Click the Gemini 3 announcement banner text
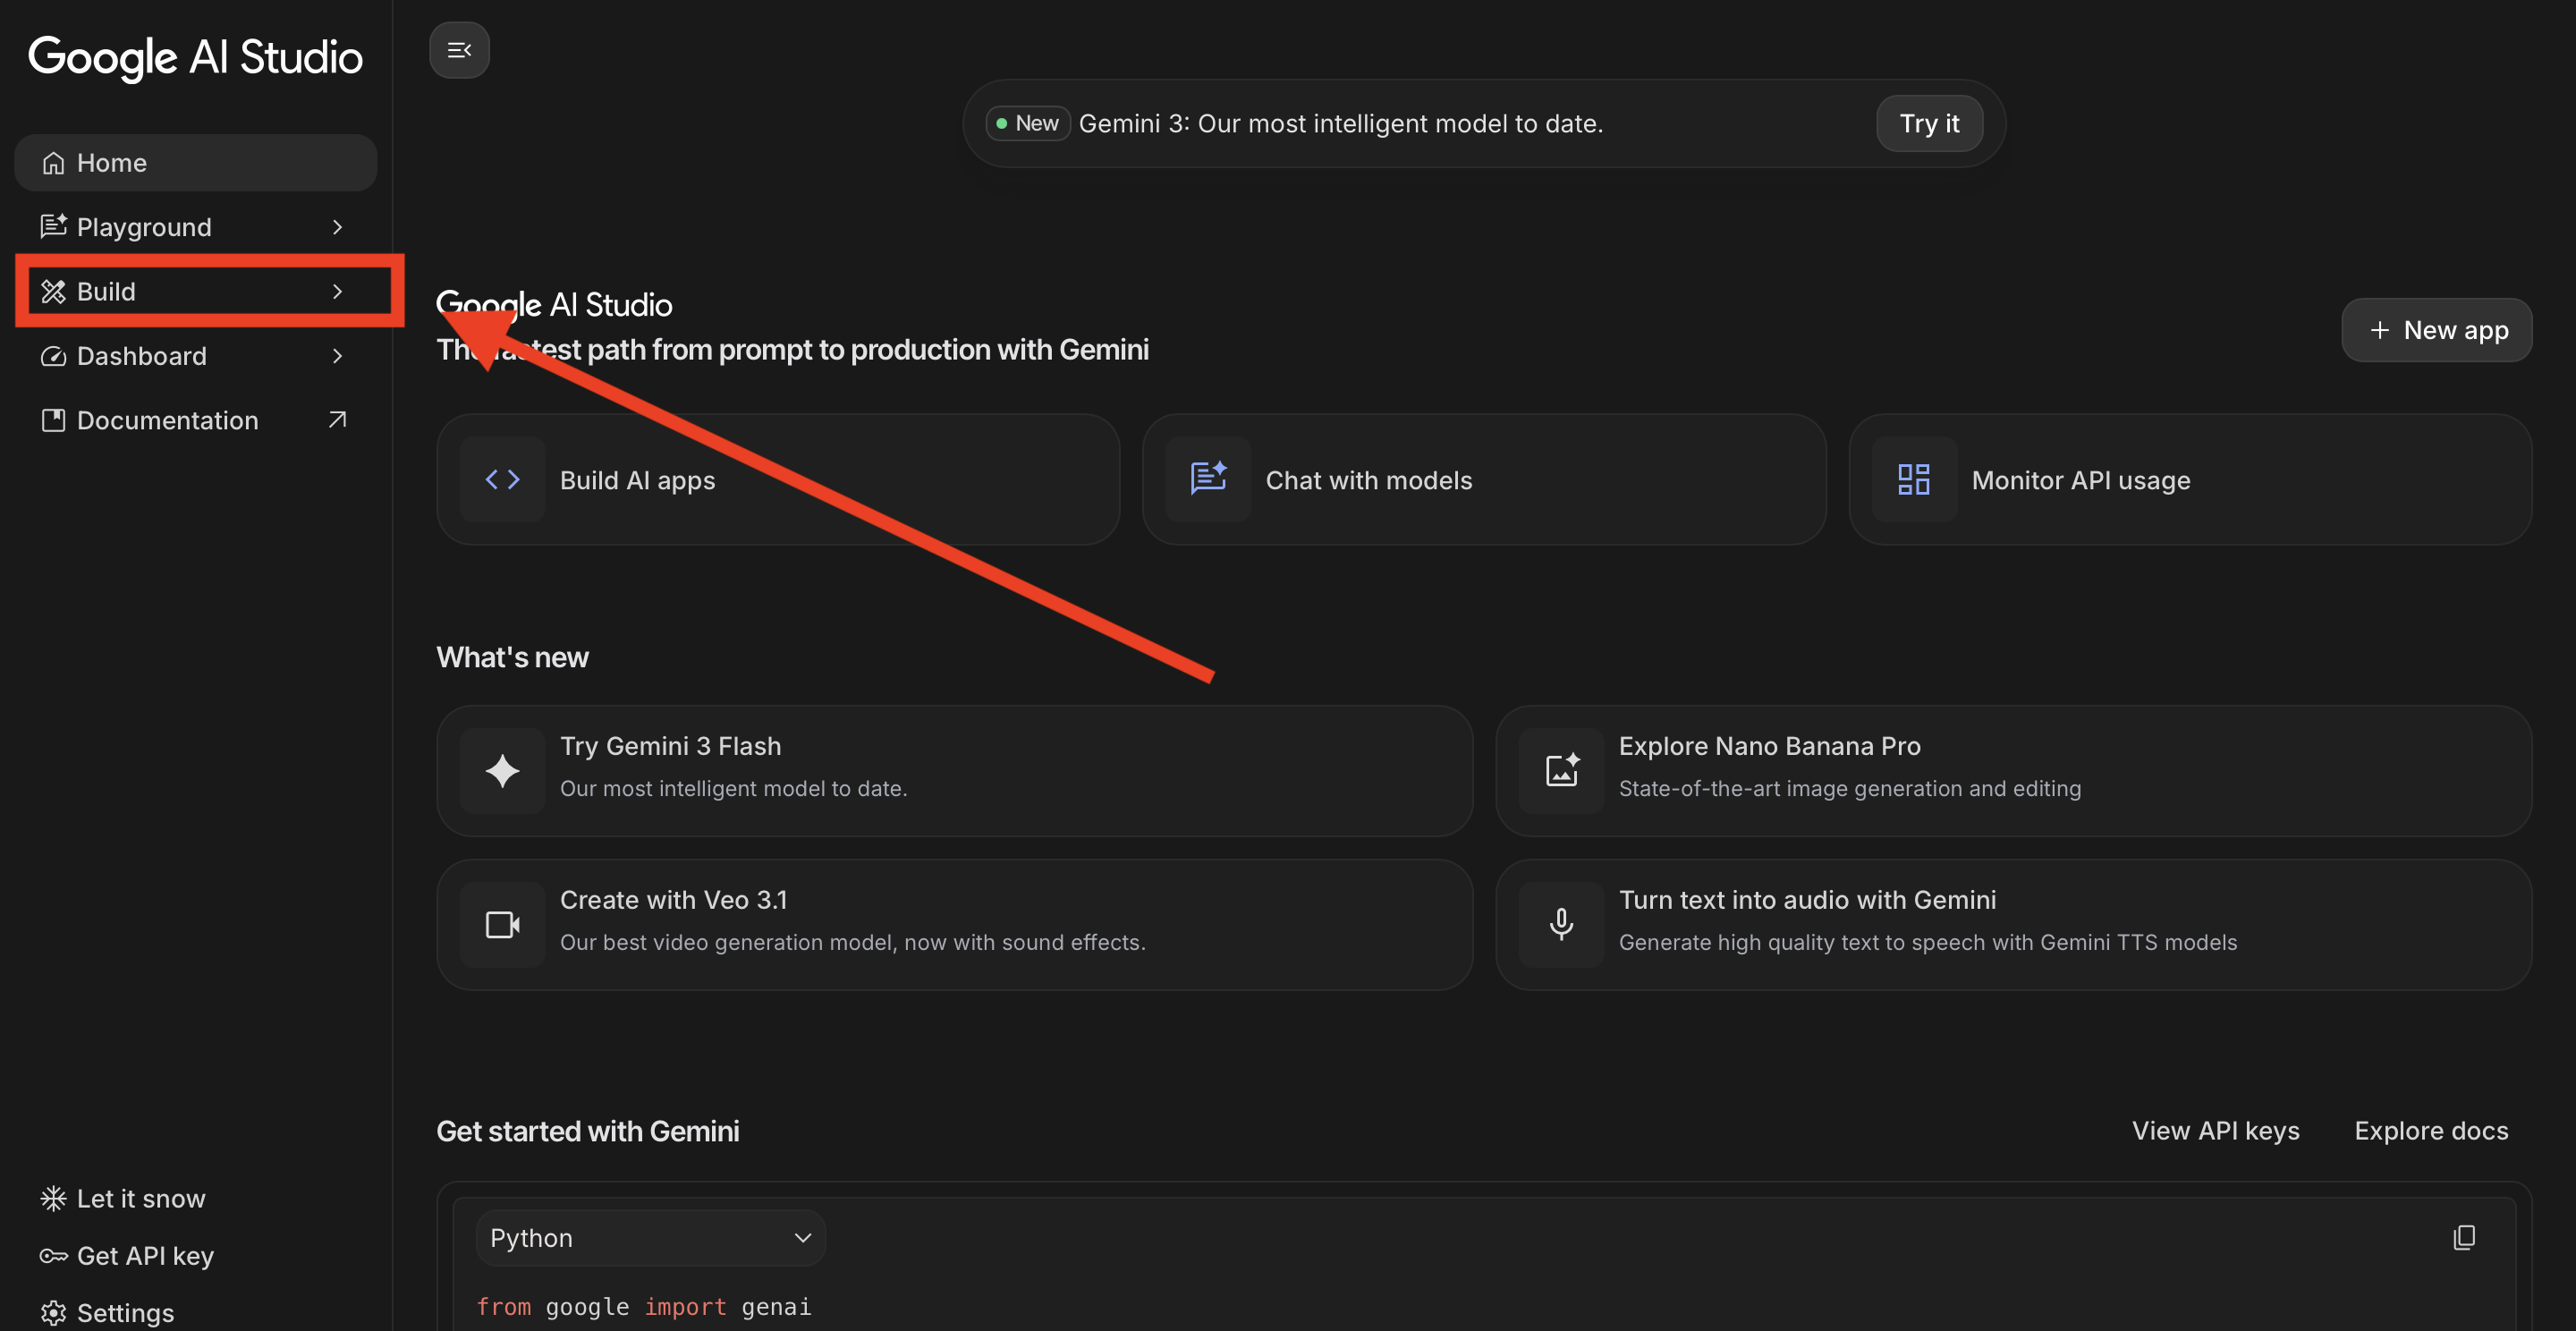 (1340, 123)
